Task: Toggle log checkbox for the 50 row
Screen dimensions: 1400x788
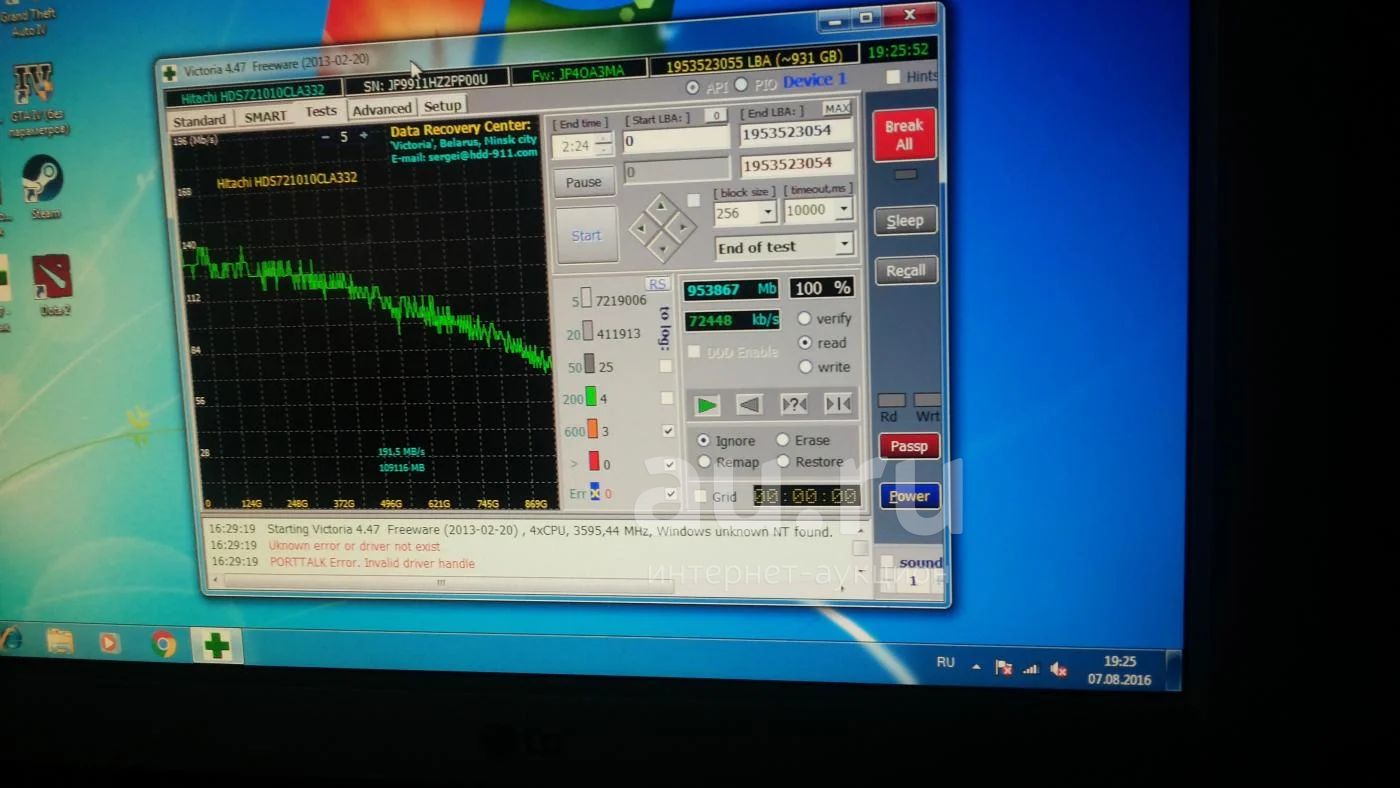Action: click(666, 366)
